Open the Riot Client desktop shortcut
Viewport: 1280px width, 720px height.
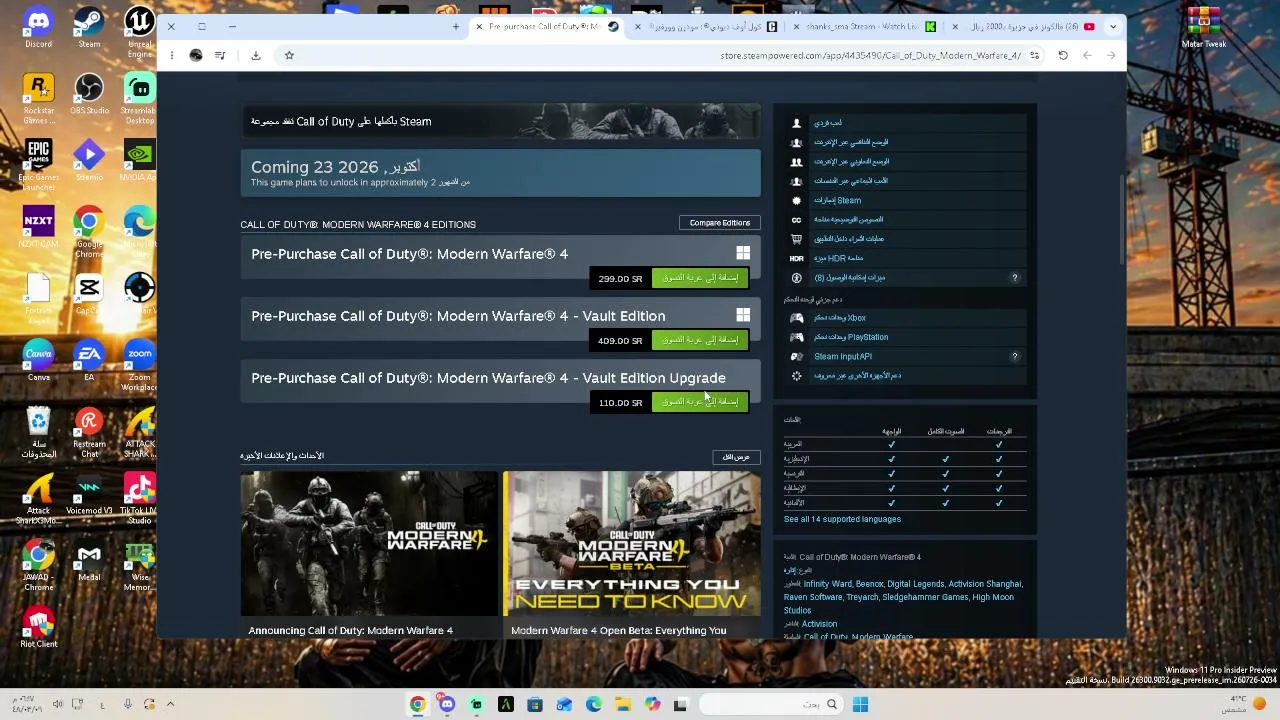[x=38, y=627]
